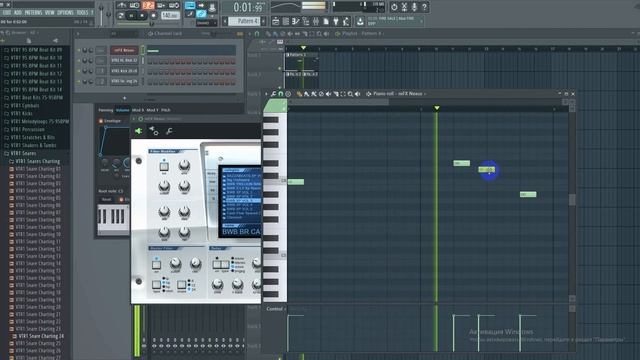
Task: Start playback with the play button
Action: click(x=131, y=16)
